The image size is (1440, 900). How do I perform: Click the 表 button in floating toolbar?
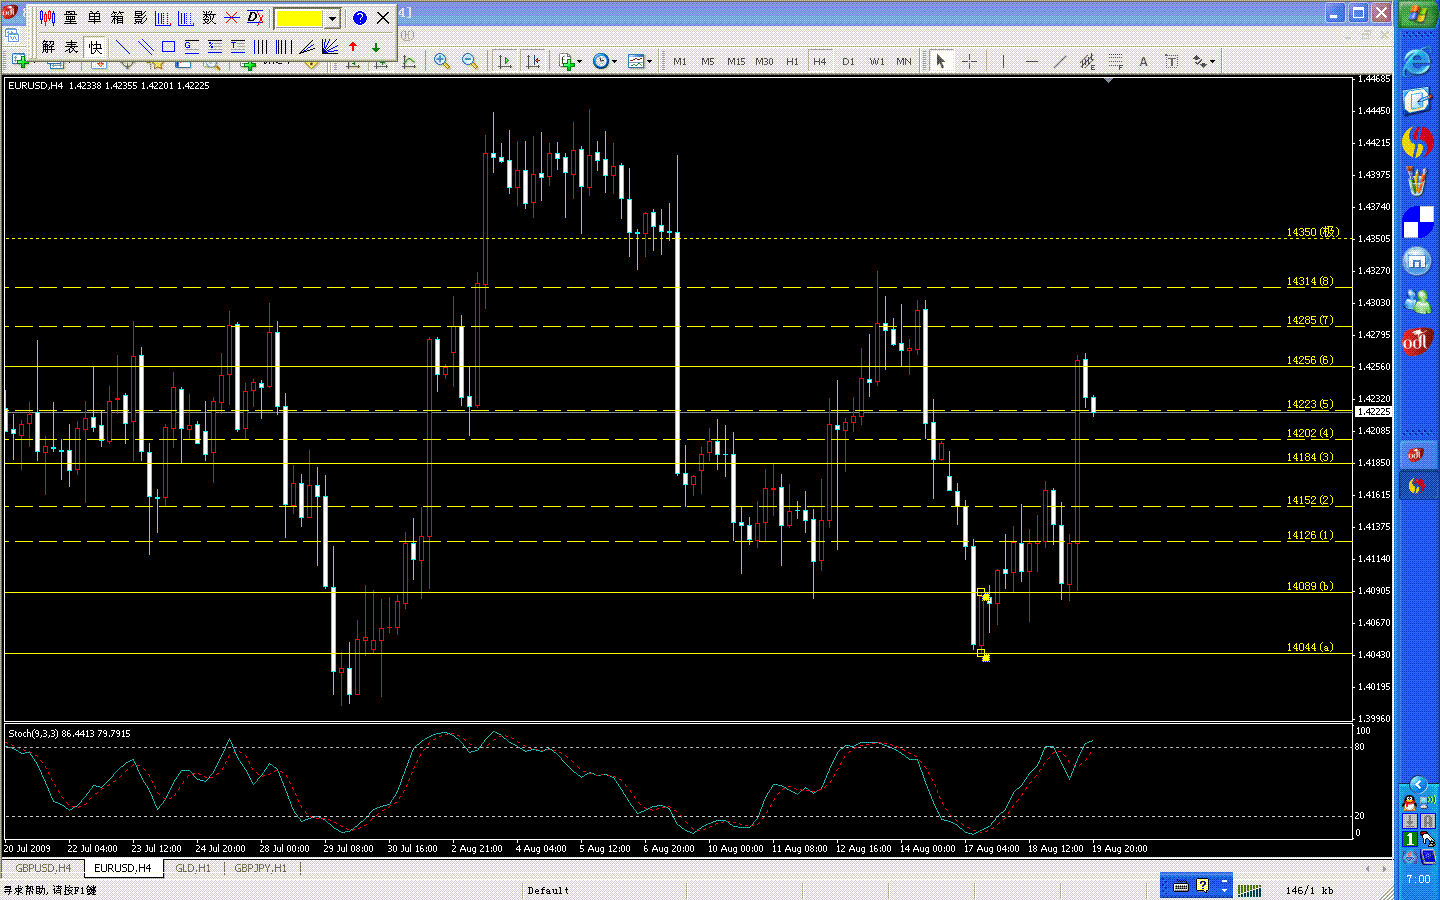71,47
